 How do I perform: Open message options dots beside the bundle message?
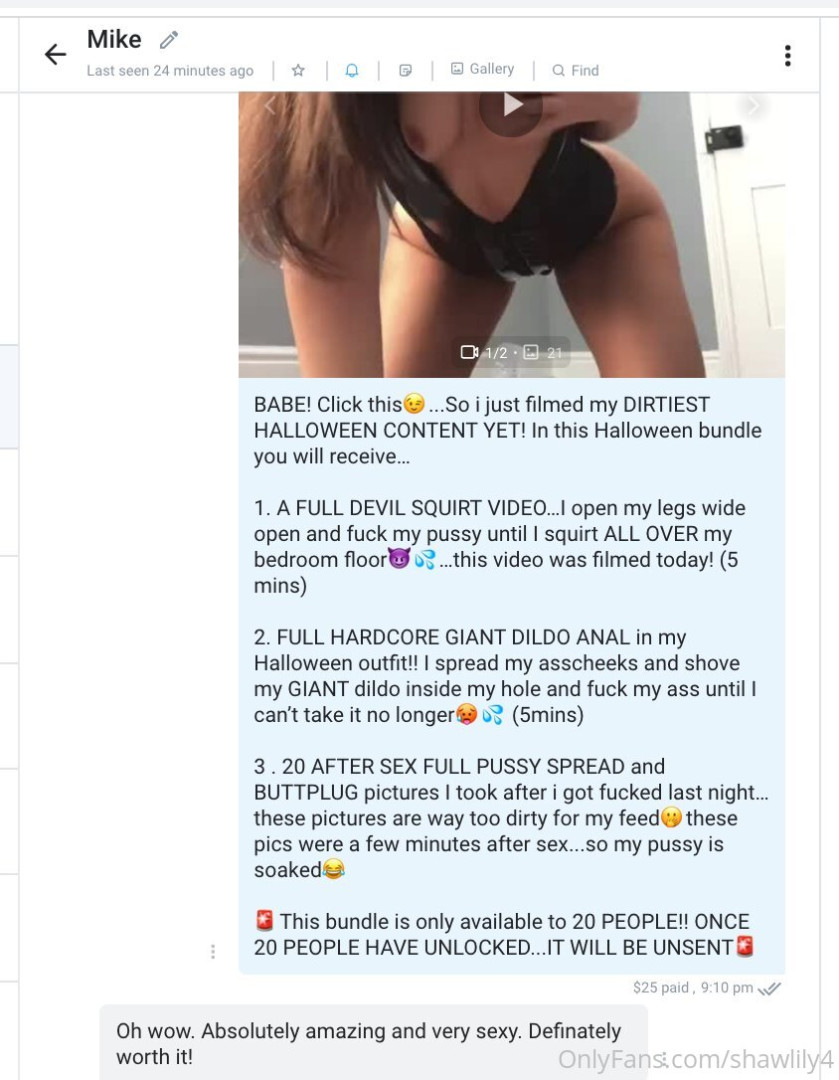click(x=213, y=951)
